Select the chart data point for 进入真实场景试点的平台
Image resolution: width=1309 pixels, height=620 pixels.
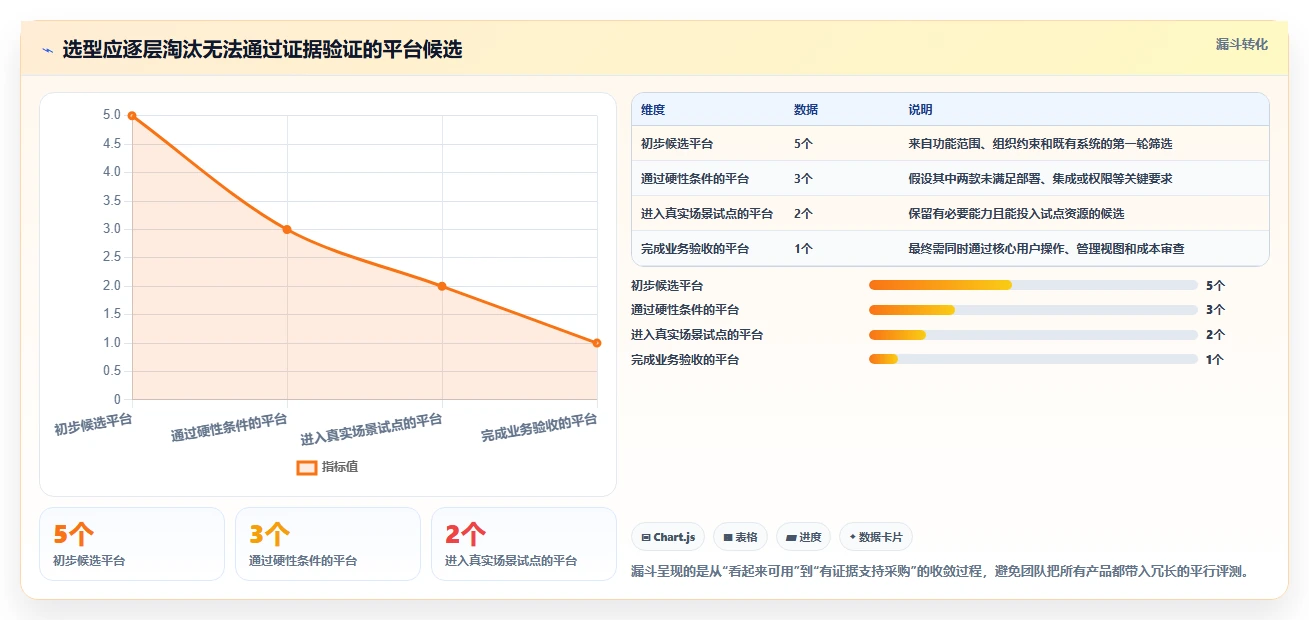[442, 286]
